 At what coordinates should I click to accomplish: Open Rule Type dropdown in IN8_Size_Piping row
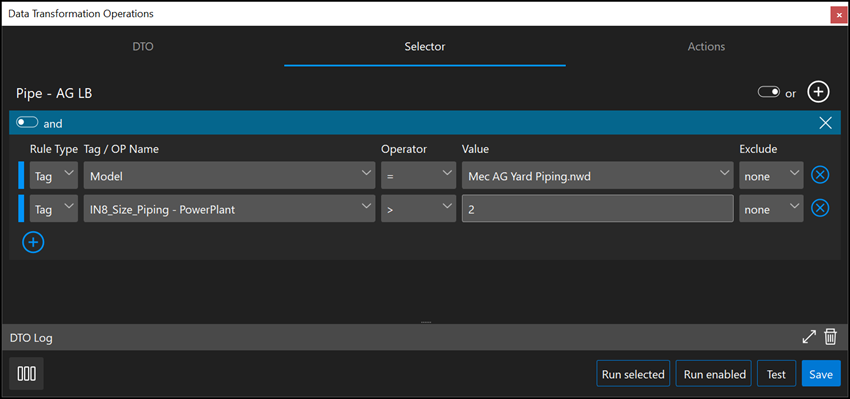click(54, 208)
